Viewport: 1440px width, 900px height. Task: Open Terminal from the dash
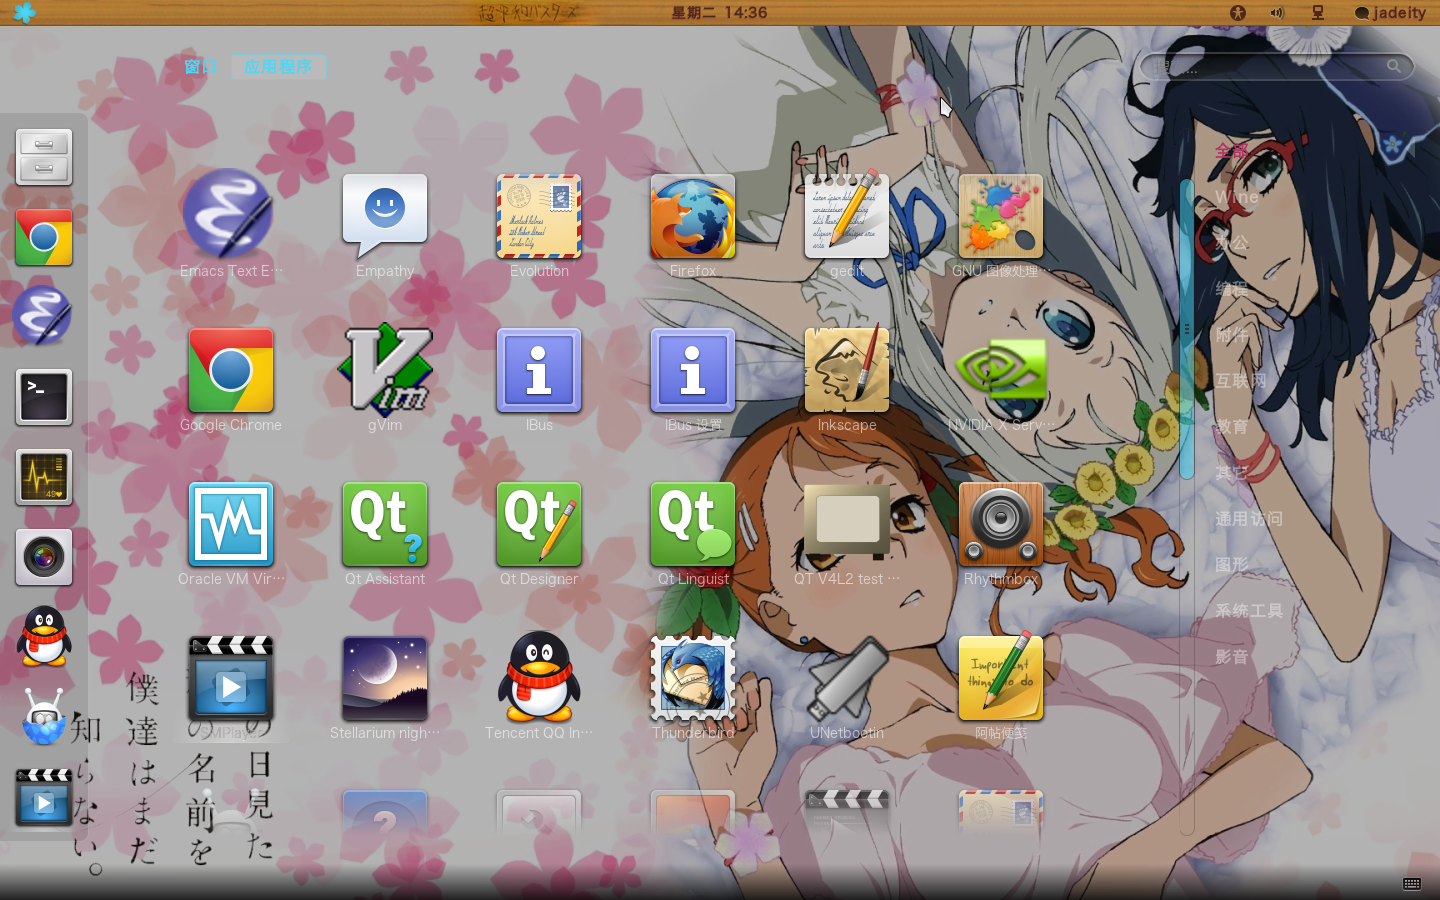click(x=44, y=397)
